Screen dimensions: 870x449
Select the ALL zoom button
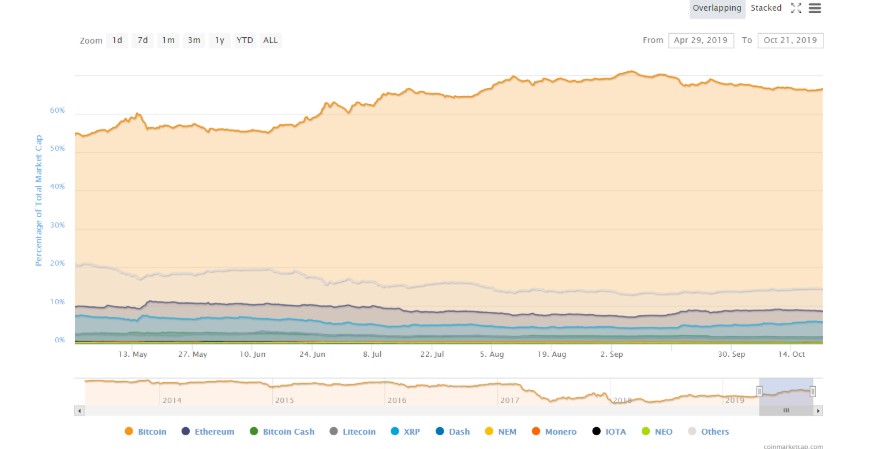270,41
